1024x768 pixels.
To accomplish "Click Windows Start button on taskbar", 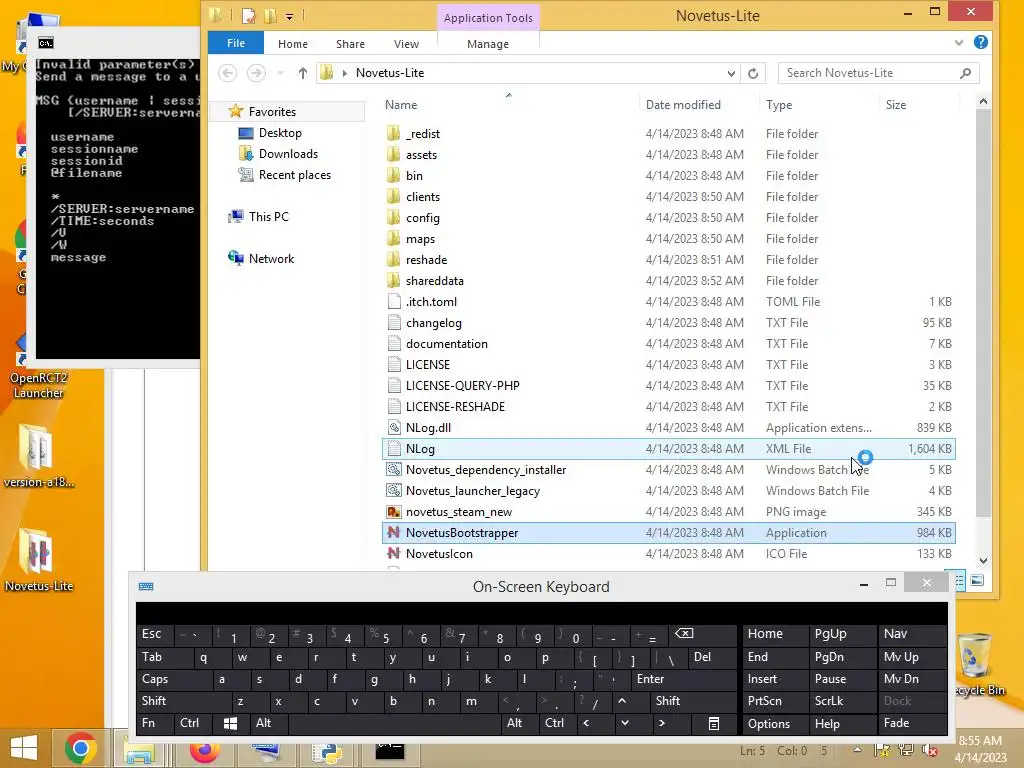I will 24,748.
